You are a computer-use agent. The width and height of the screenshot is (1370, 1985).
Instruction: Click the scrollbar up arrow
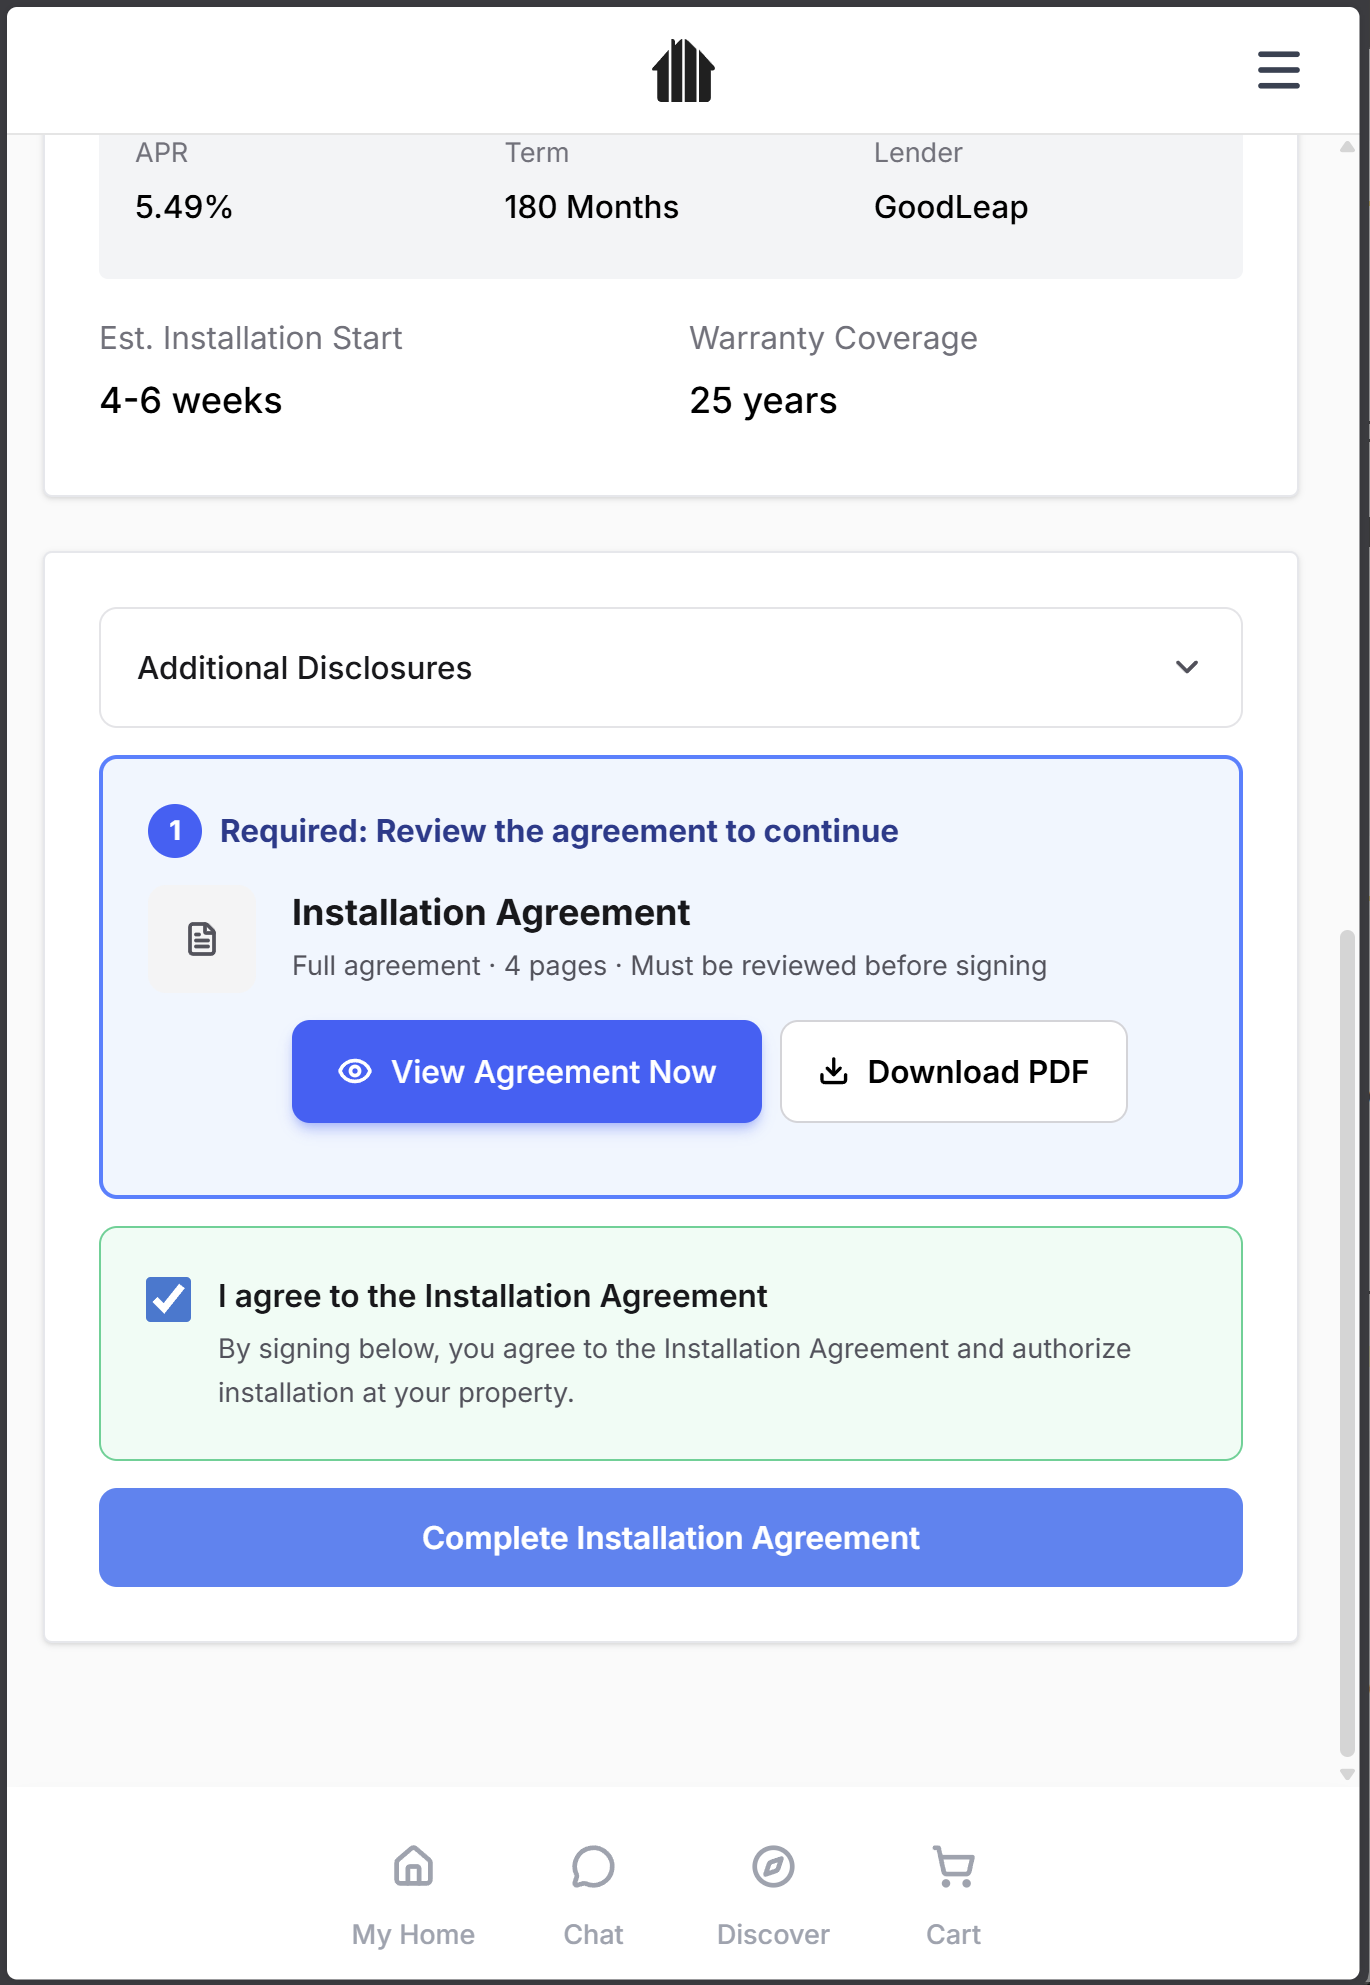[x=1347, y=147]
